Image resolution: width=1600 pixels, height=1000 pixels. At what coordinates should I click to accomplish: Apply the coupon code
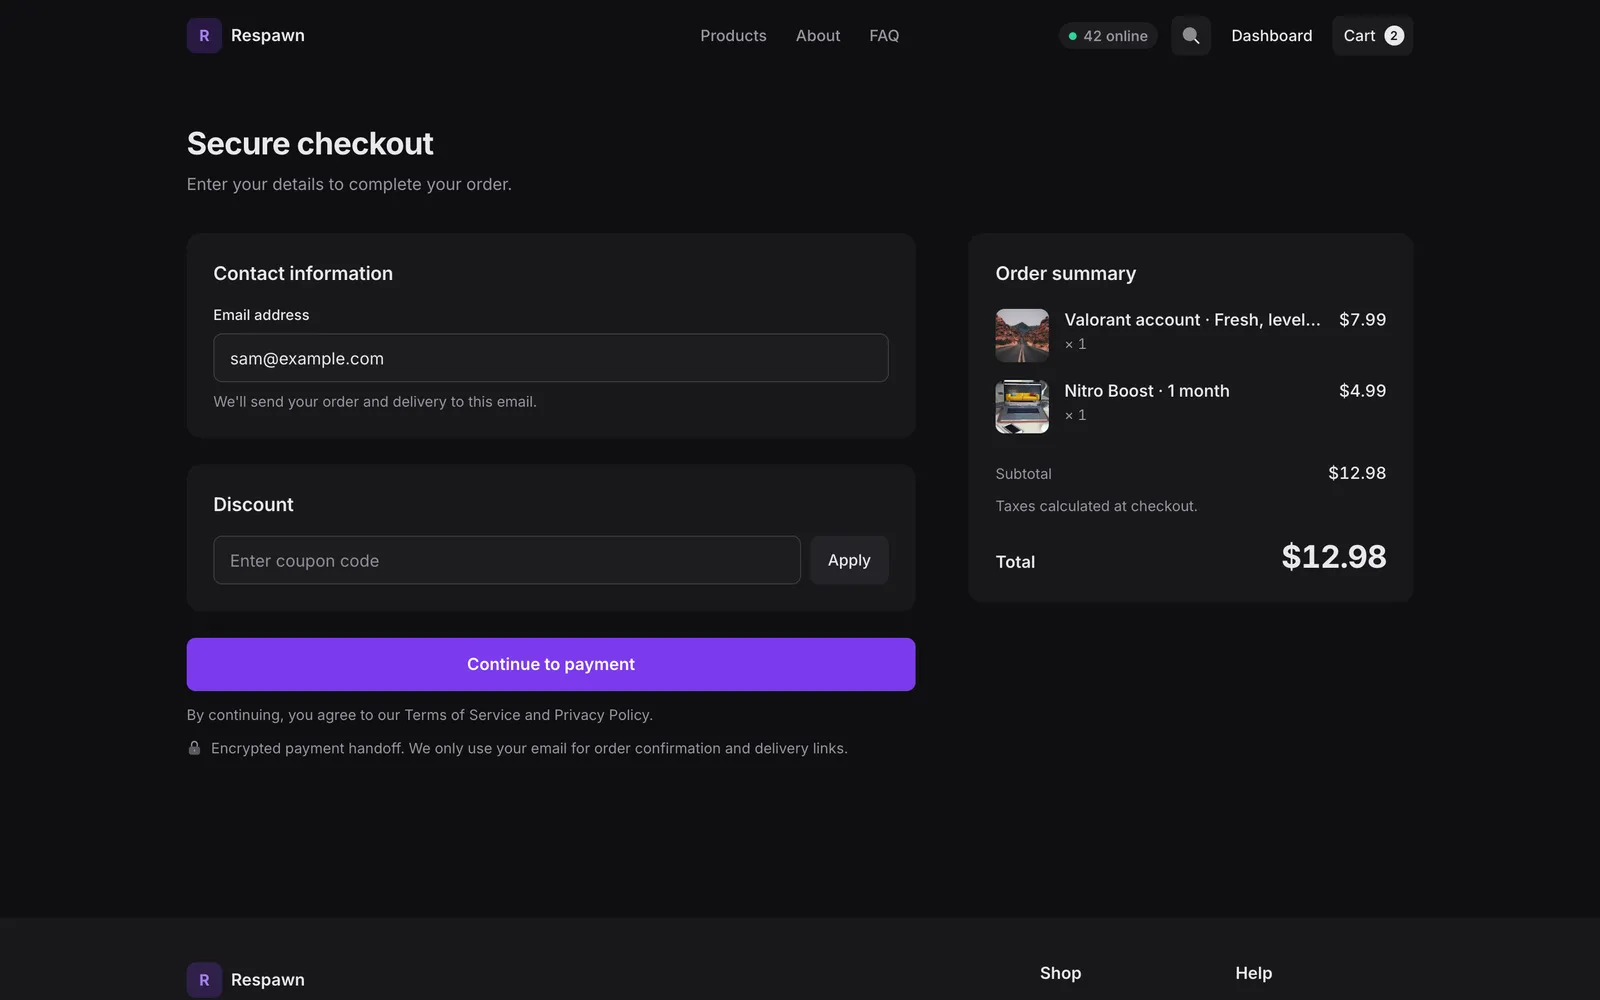click(x=849, y=560)
